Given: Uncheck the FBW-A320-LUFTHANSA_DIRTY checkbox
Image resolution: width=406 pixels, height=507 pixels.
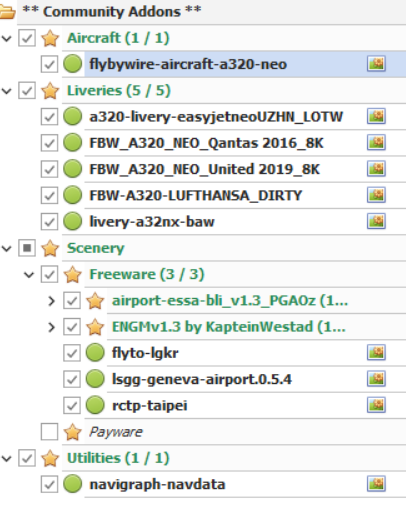Looking at the screenshot, I should click(49, 195).
